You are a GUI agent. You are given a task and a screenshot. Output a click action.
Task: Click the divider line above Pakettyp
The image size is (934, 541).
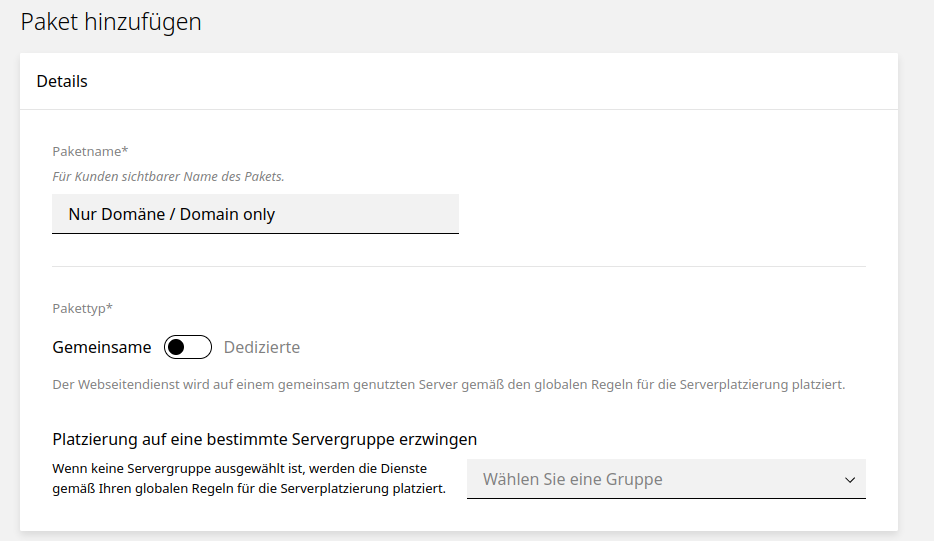click(x=458, y=267)
